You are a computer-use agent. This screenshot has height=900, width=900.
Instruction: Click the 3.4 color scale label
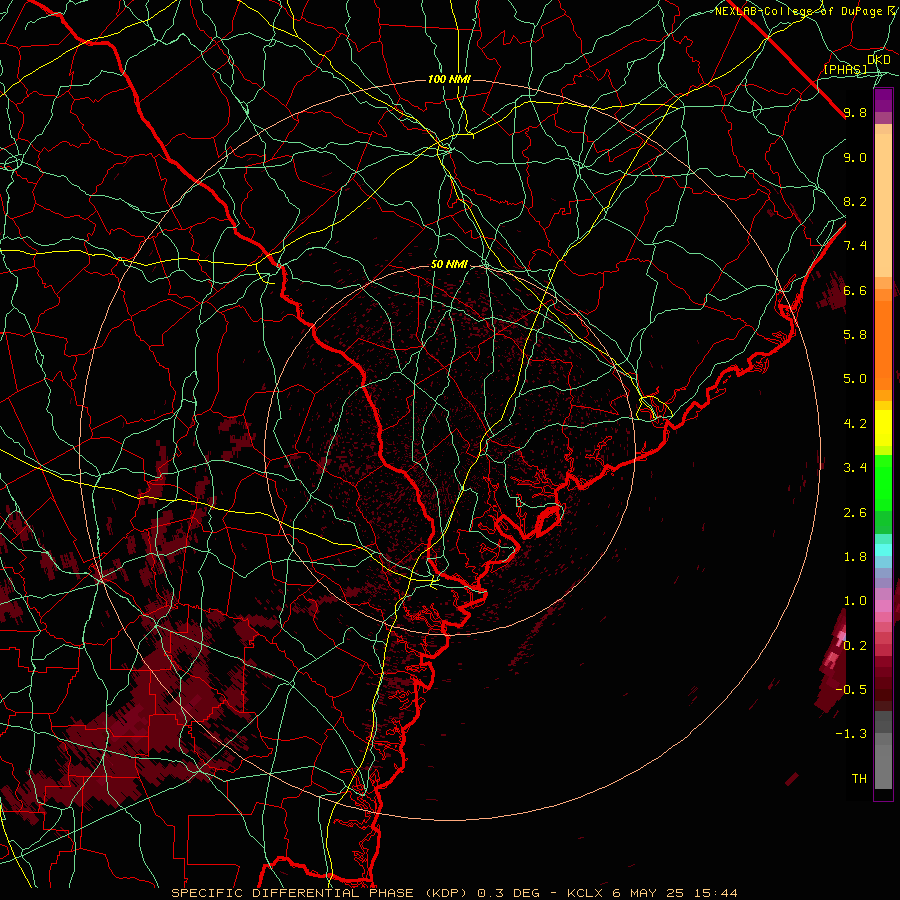pos(855,468)
